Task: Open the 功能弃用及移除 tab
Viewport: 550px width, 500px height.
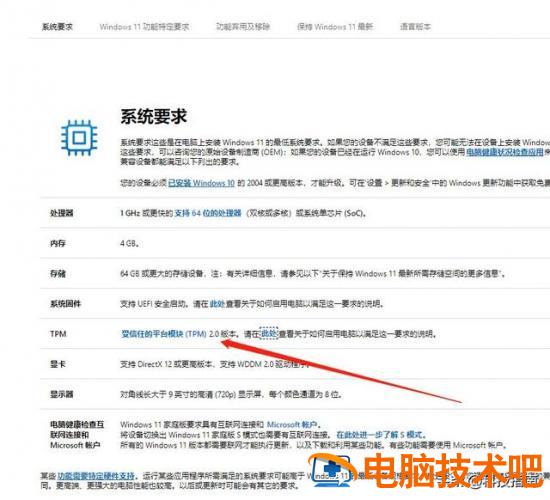Action: point(243,27)
